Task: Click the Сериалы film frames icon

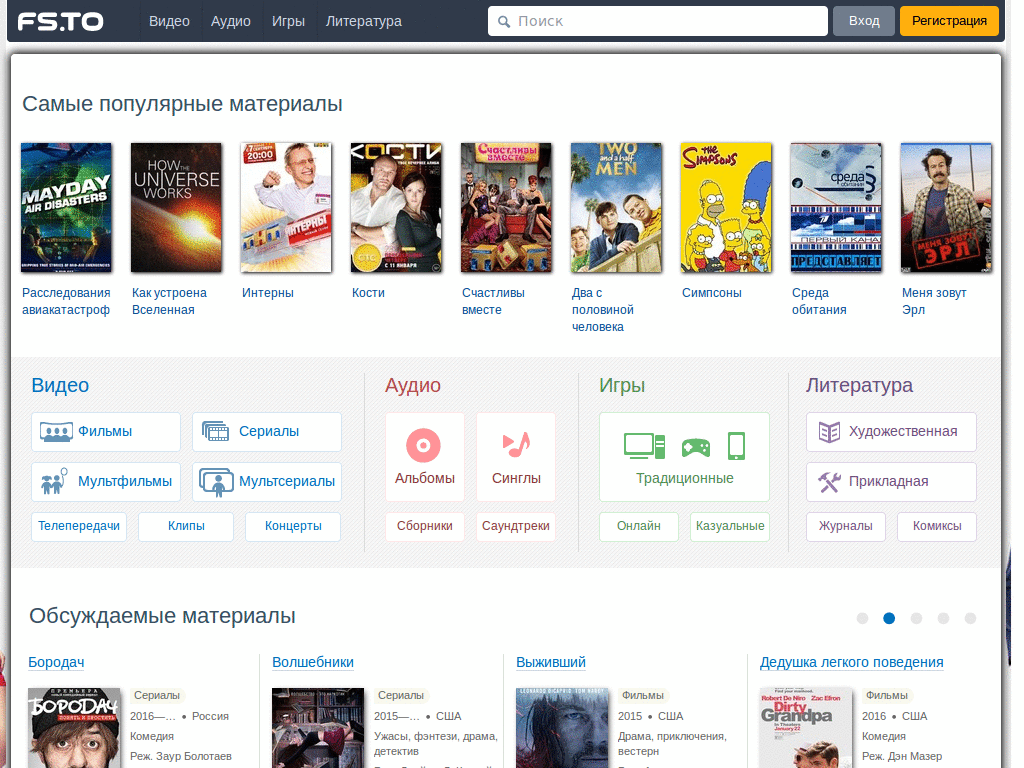Action: [216, 432]
